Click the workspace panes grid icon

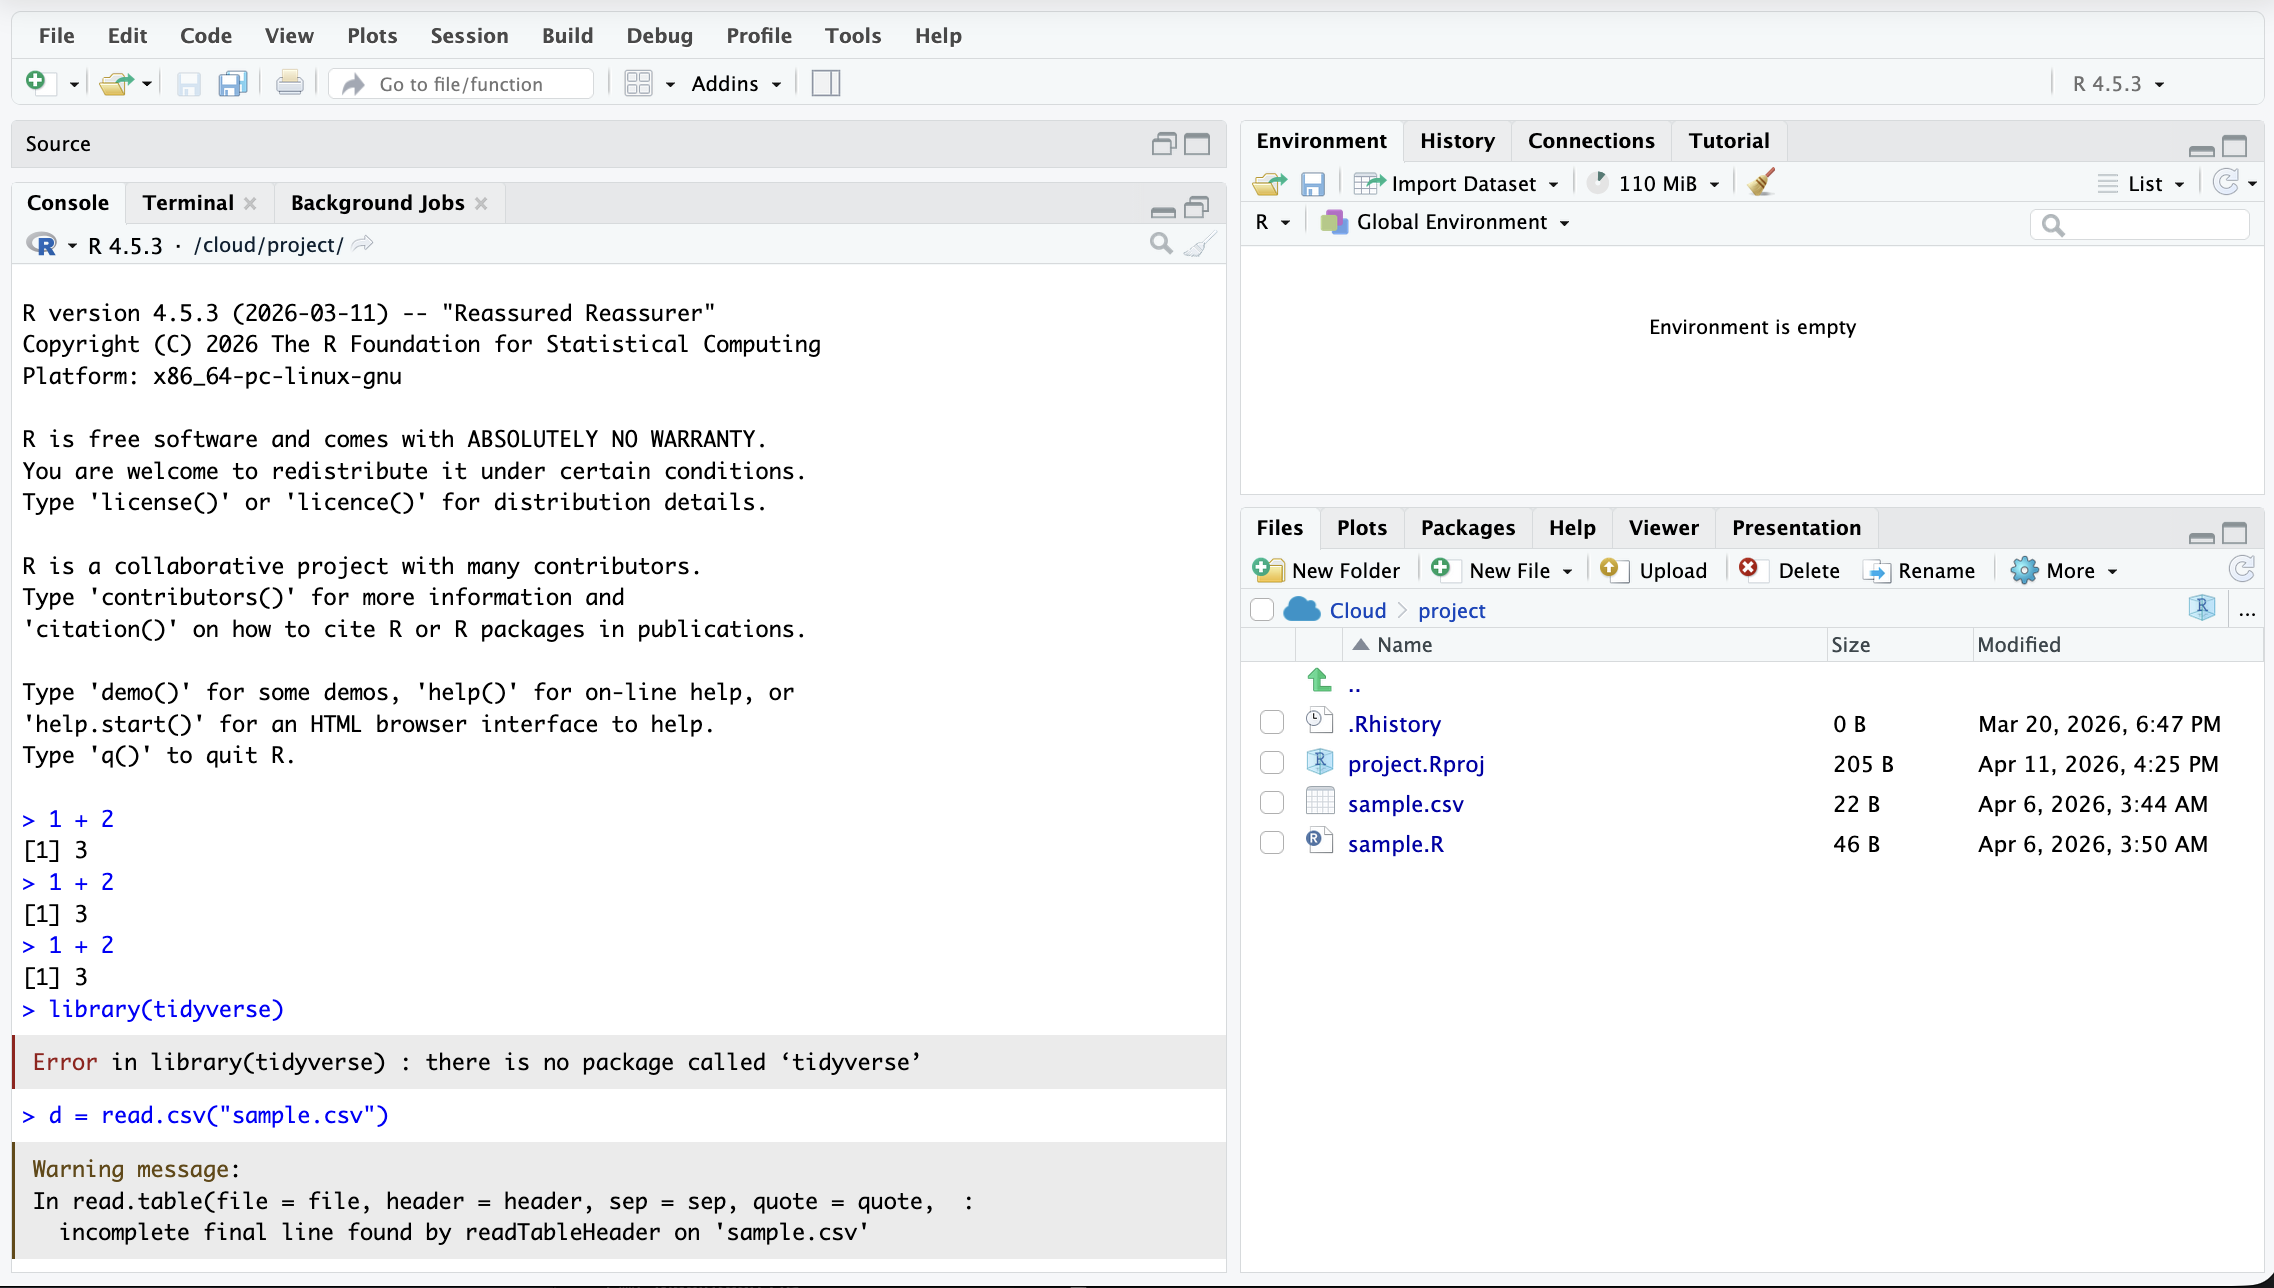638,84
